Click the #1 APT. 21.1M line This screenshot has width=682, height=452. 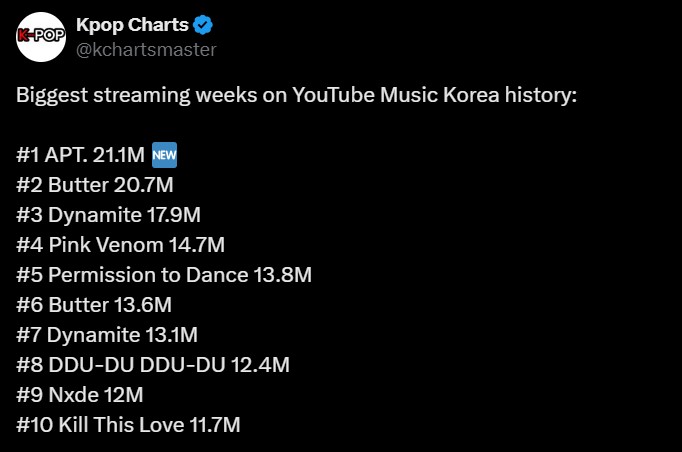click(97, 155)
